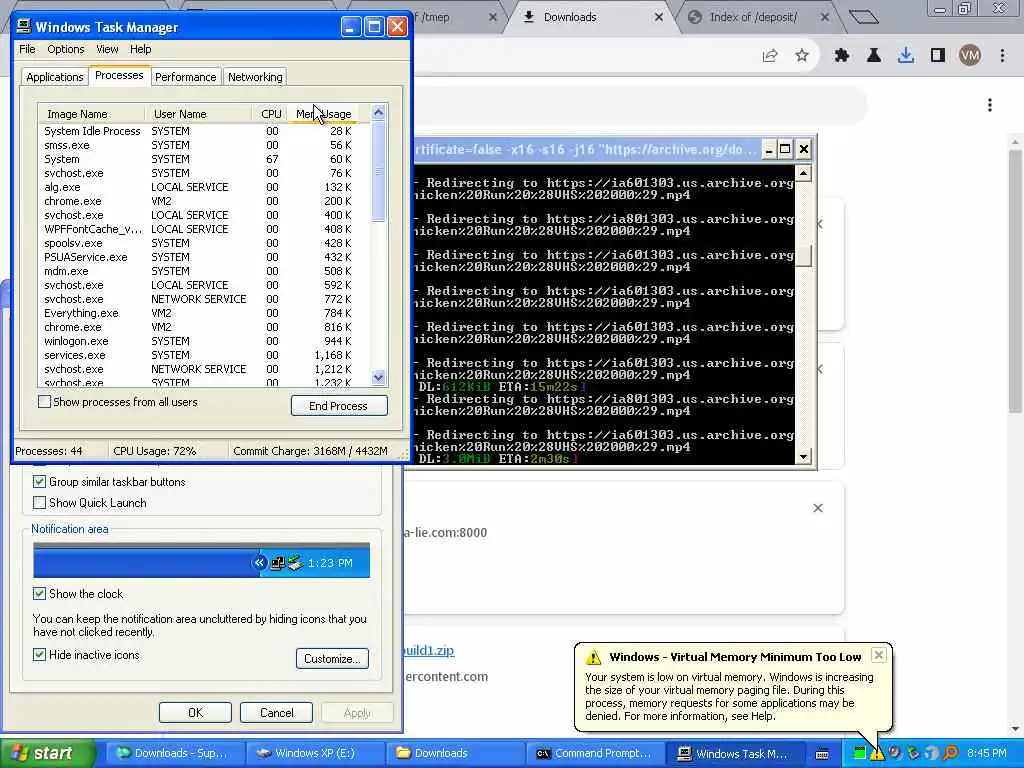Open Chrome extensions puzzle icon
Screen dimensions: 1024x768
tap(841, 56)
